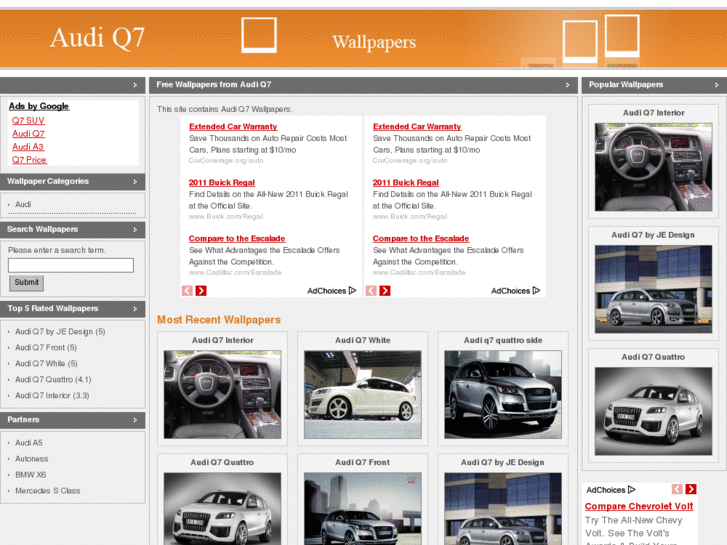Image resolution: width=727 pixels, height=545 pixels.
Task: Open the Q7 SUV ad link
Action: coord(28,121)
